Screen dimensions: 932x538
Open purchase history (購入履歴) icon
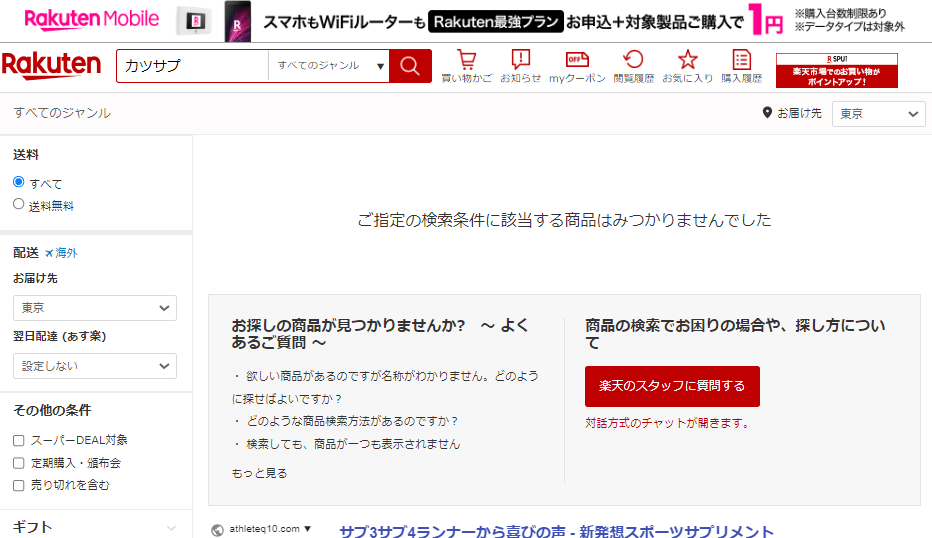(x=742, y=66)
